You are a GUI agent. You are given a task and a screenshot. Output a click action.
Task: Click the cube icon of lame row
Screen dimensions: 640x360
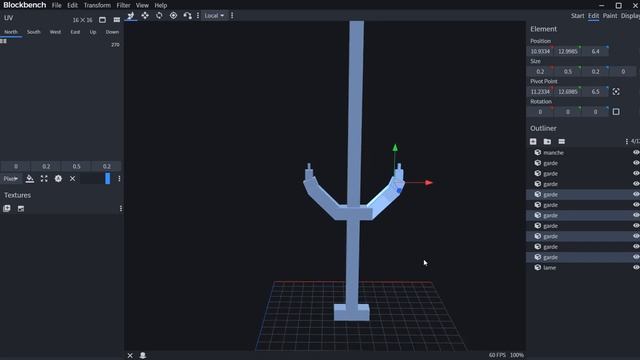click(538, 267)
